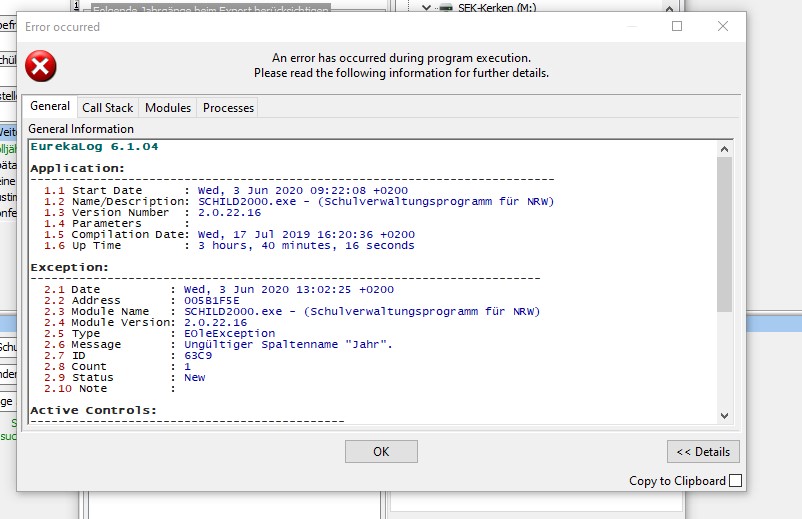Click the exception message line 'Ungültiger Spaltenname'

(x=288, y=345)
